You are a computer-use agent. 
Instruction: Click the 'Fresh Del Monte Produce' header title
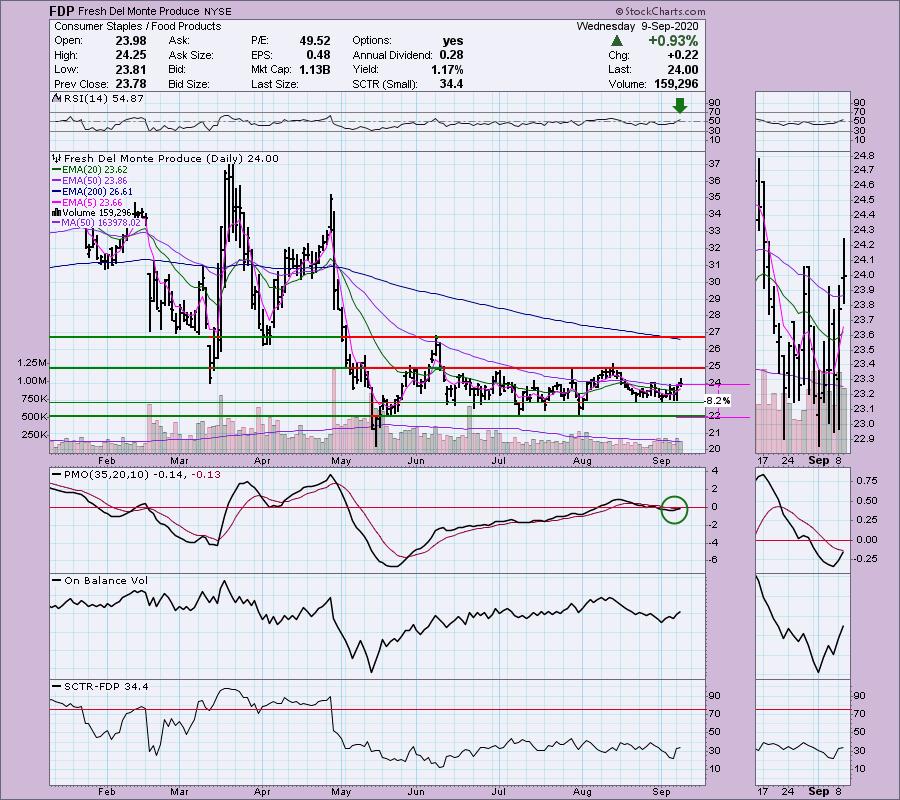tap(139, 11)
